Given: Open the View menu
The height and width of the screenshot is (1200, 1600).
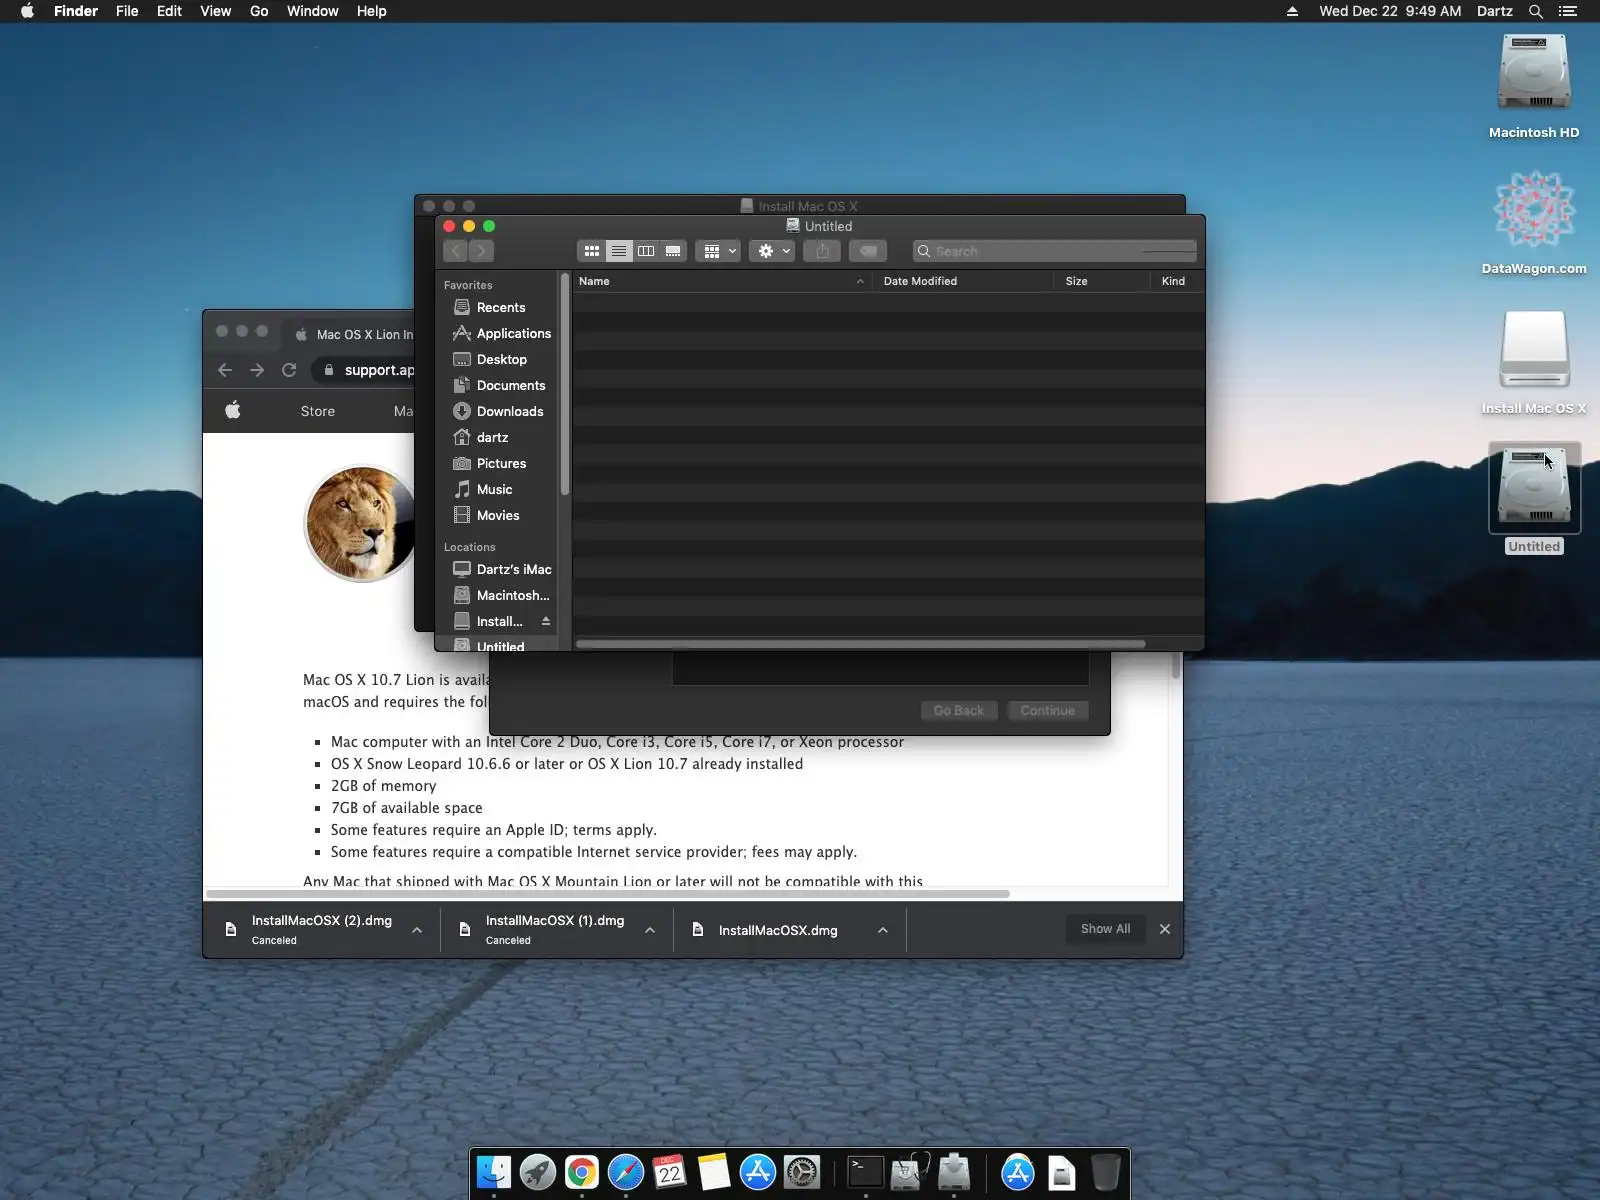Looking at the screenshot, I should pyautogui.click(x=215, y=11).
